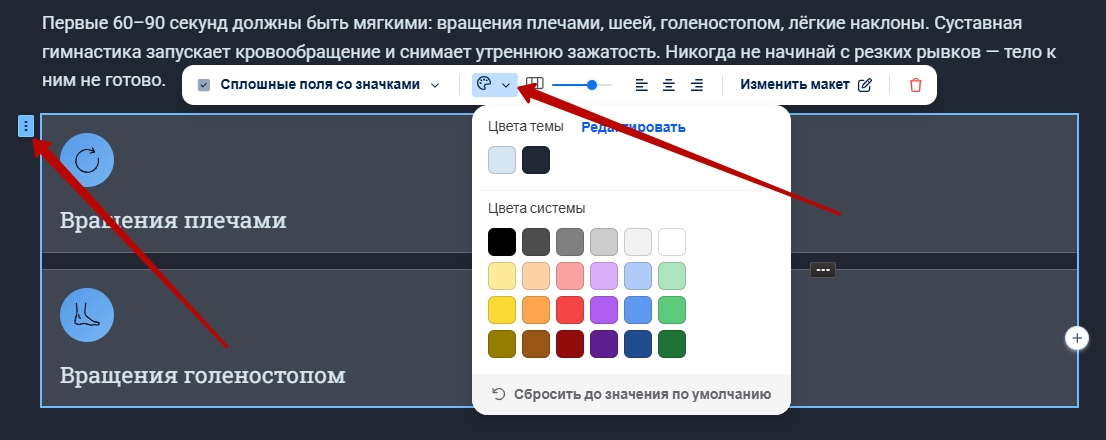Click Изменить макет button
Screen dimensions: 1106x440
click(x=805, y=85)
